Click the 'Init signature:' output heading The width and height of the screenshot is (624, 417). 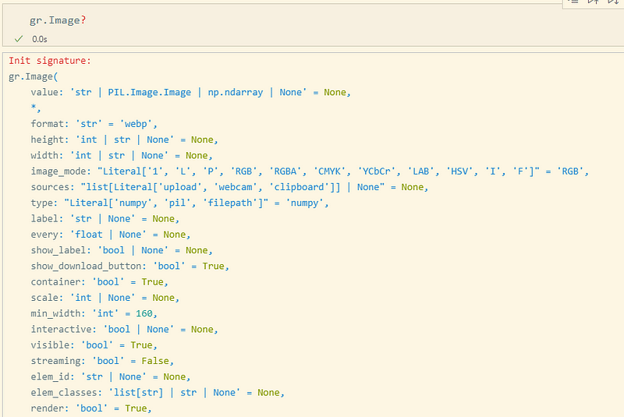point(50,60)
